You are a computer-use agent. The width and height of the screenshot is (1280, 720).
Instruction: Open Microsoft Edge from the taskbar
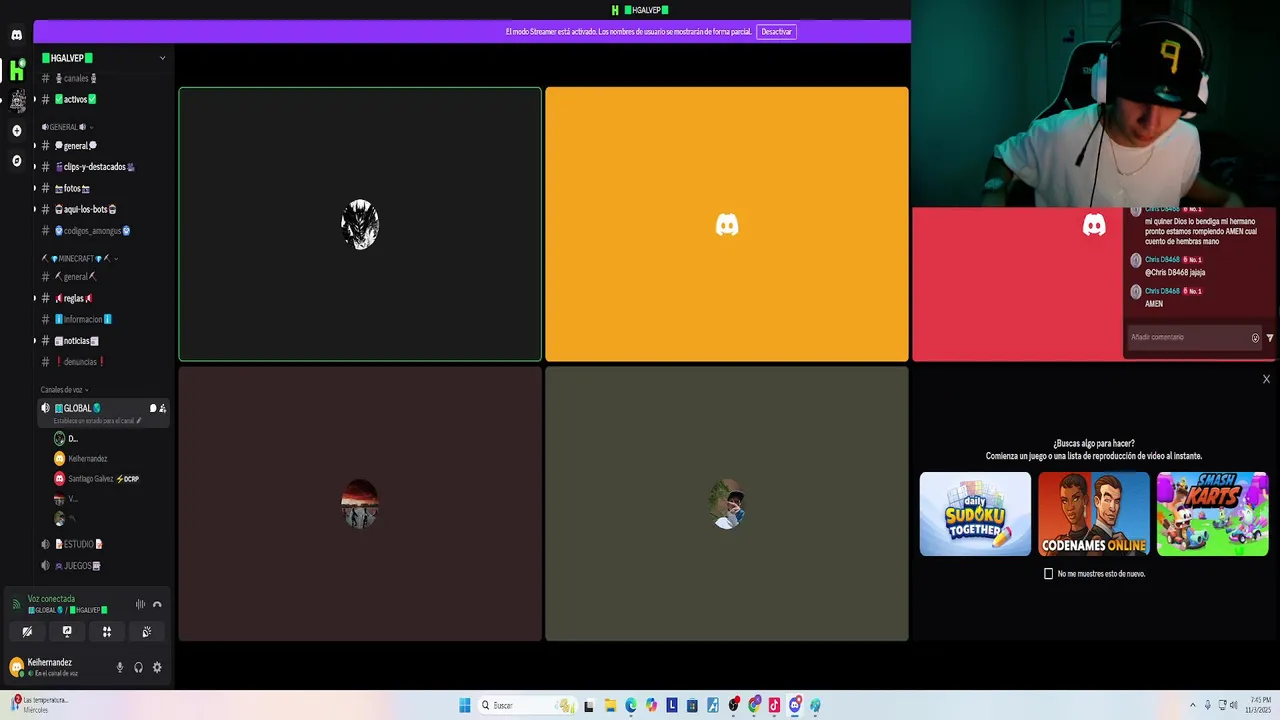coord(631,705)
